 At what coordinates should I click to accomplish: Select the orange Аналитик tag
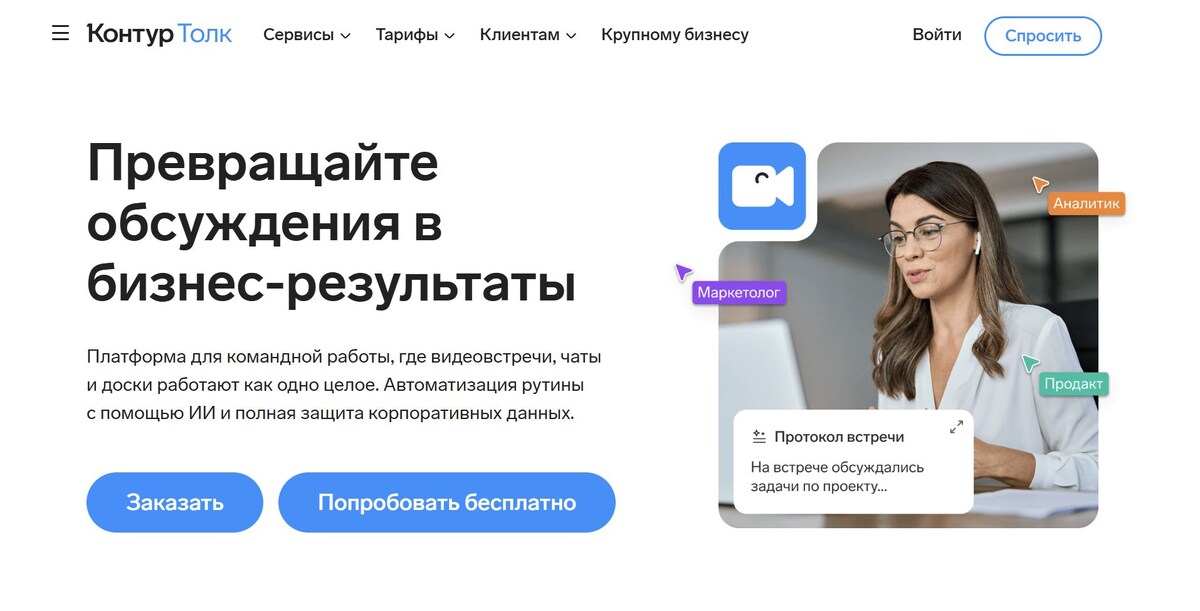(x=1087, y=203)
